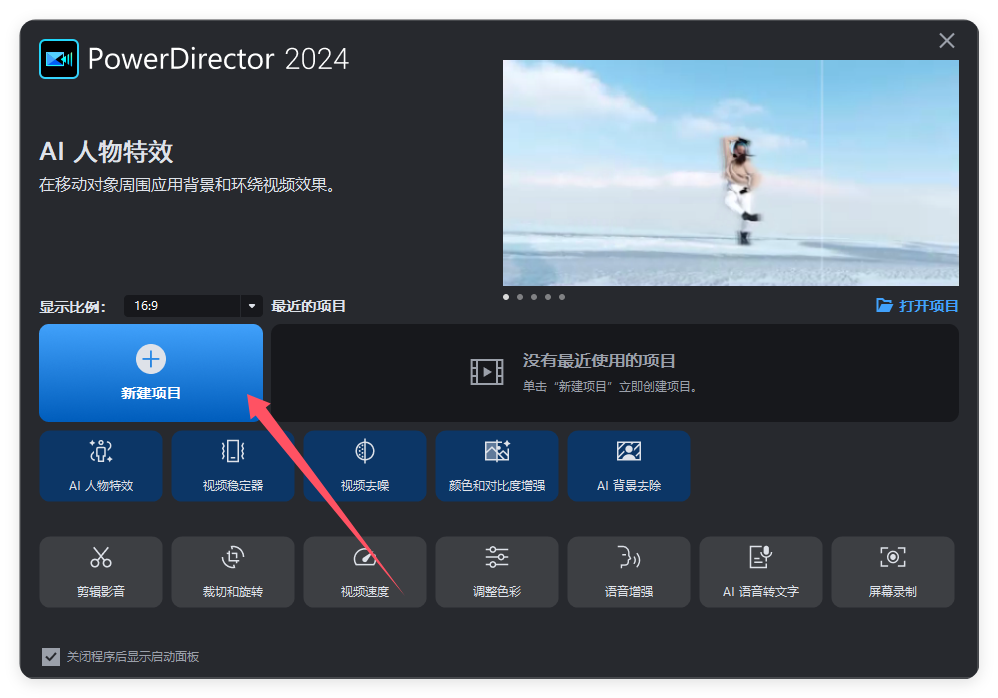Open the AI 人物特效 tool
This screenshot has height=698, width=998.
[101, 465]
